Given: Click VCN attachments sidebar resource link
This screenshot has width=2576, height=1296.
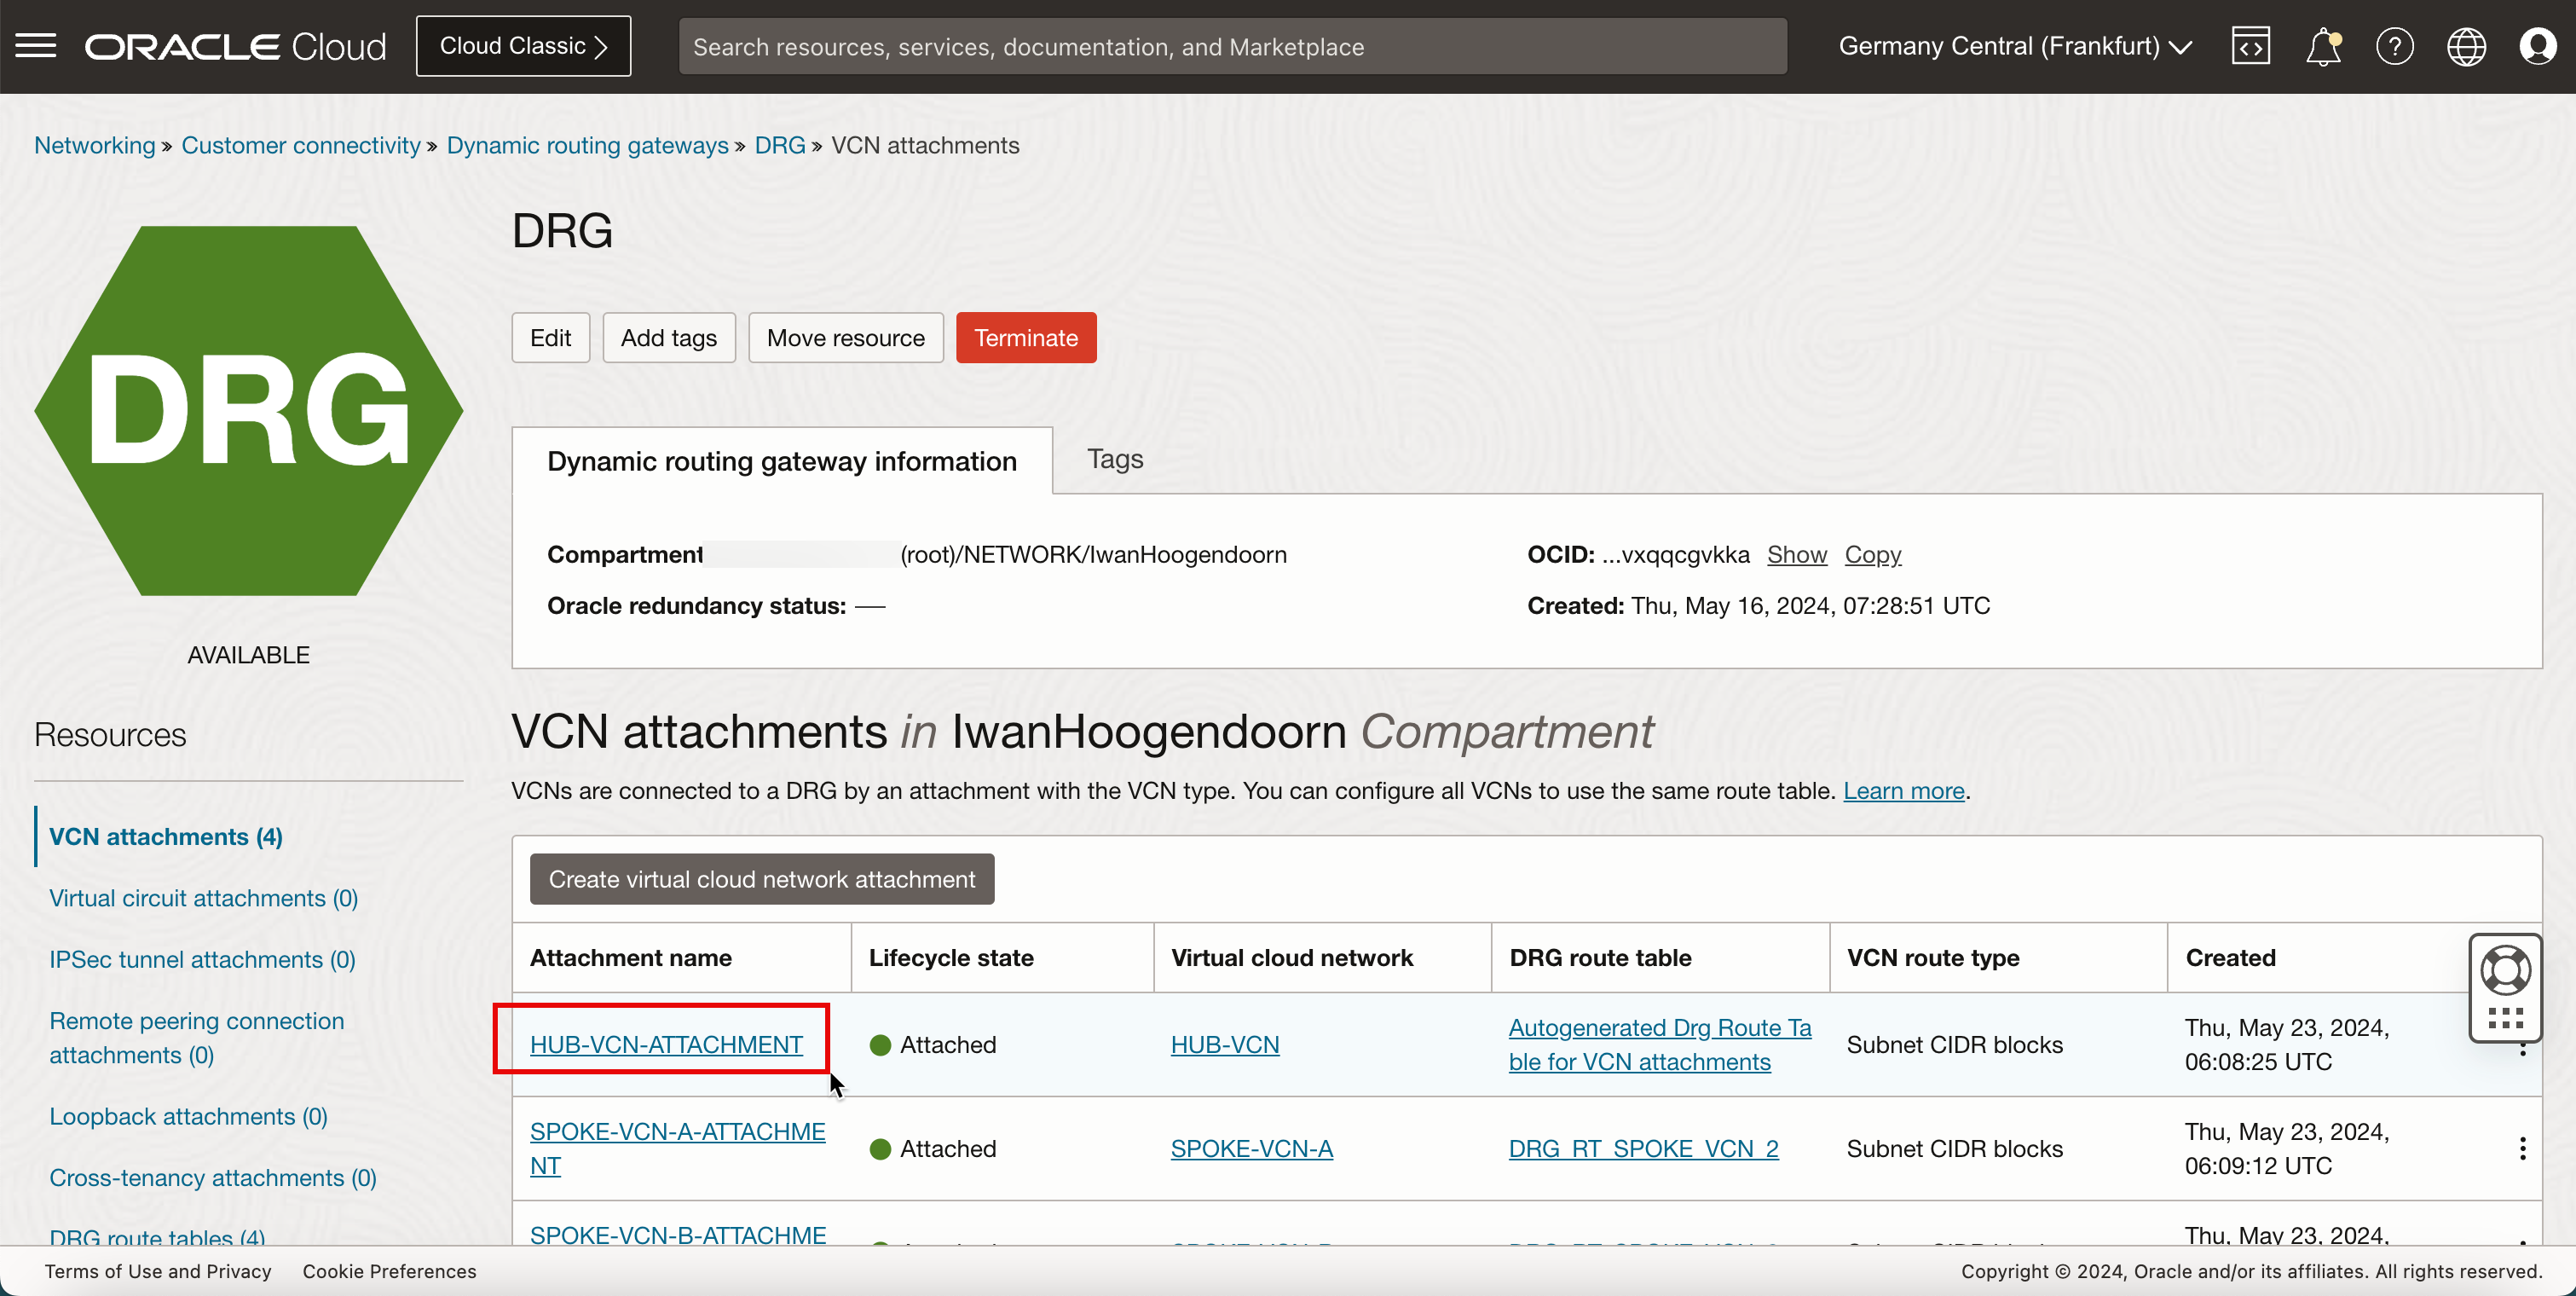Looking at the screenshot, I should point(165,836).
